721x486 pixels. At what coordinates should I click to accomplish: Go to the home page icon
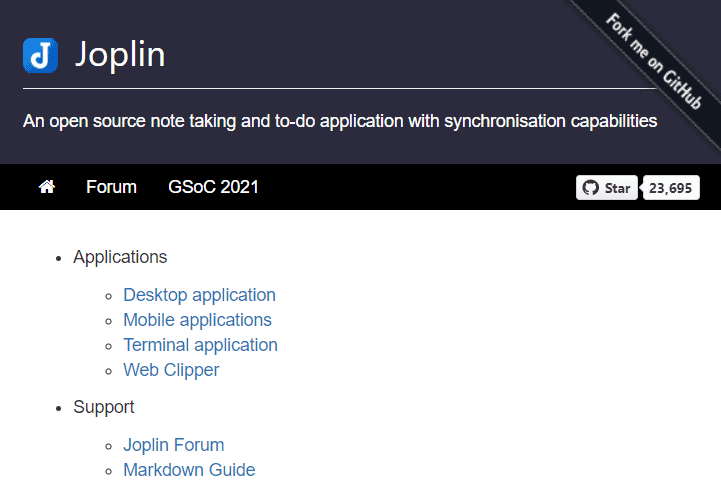47,187
